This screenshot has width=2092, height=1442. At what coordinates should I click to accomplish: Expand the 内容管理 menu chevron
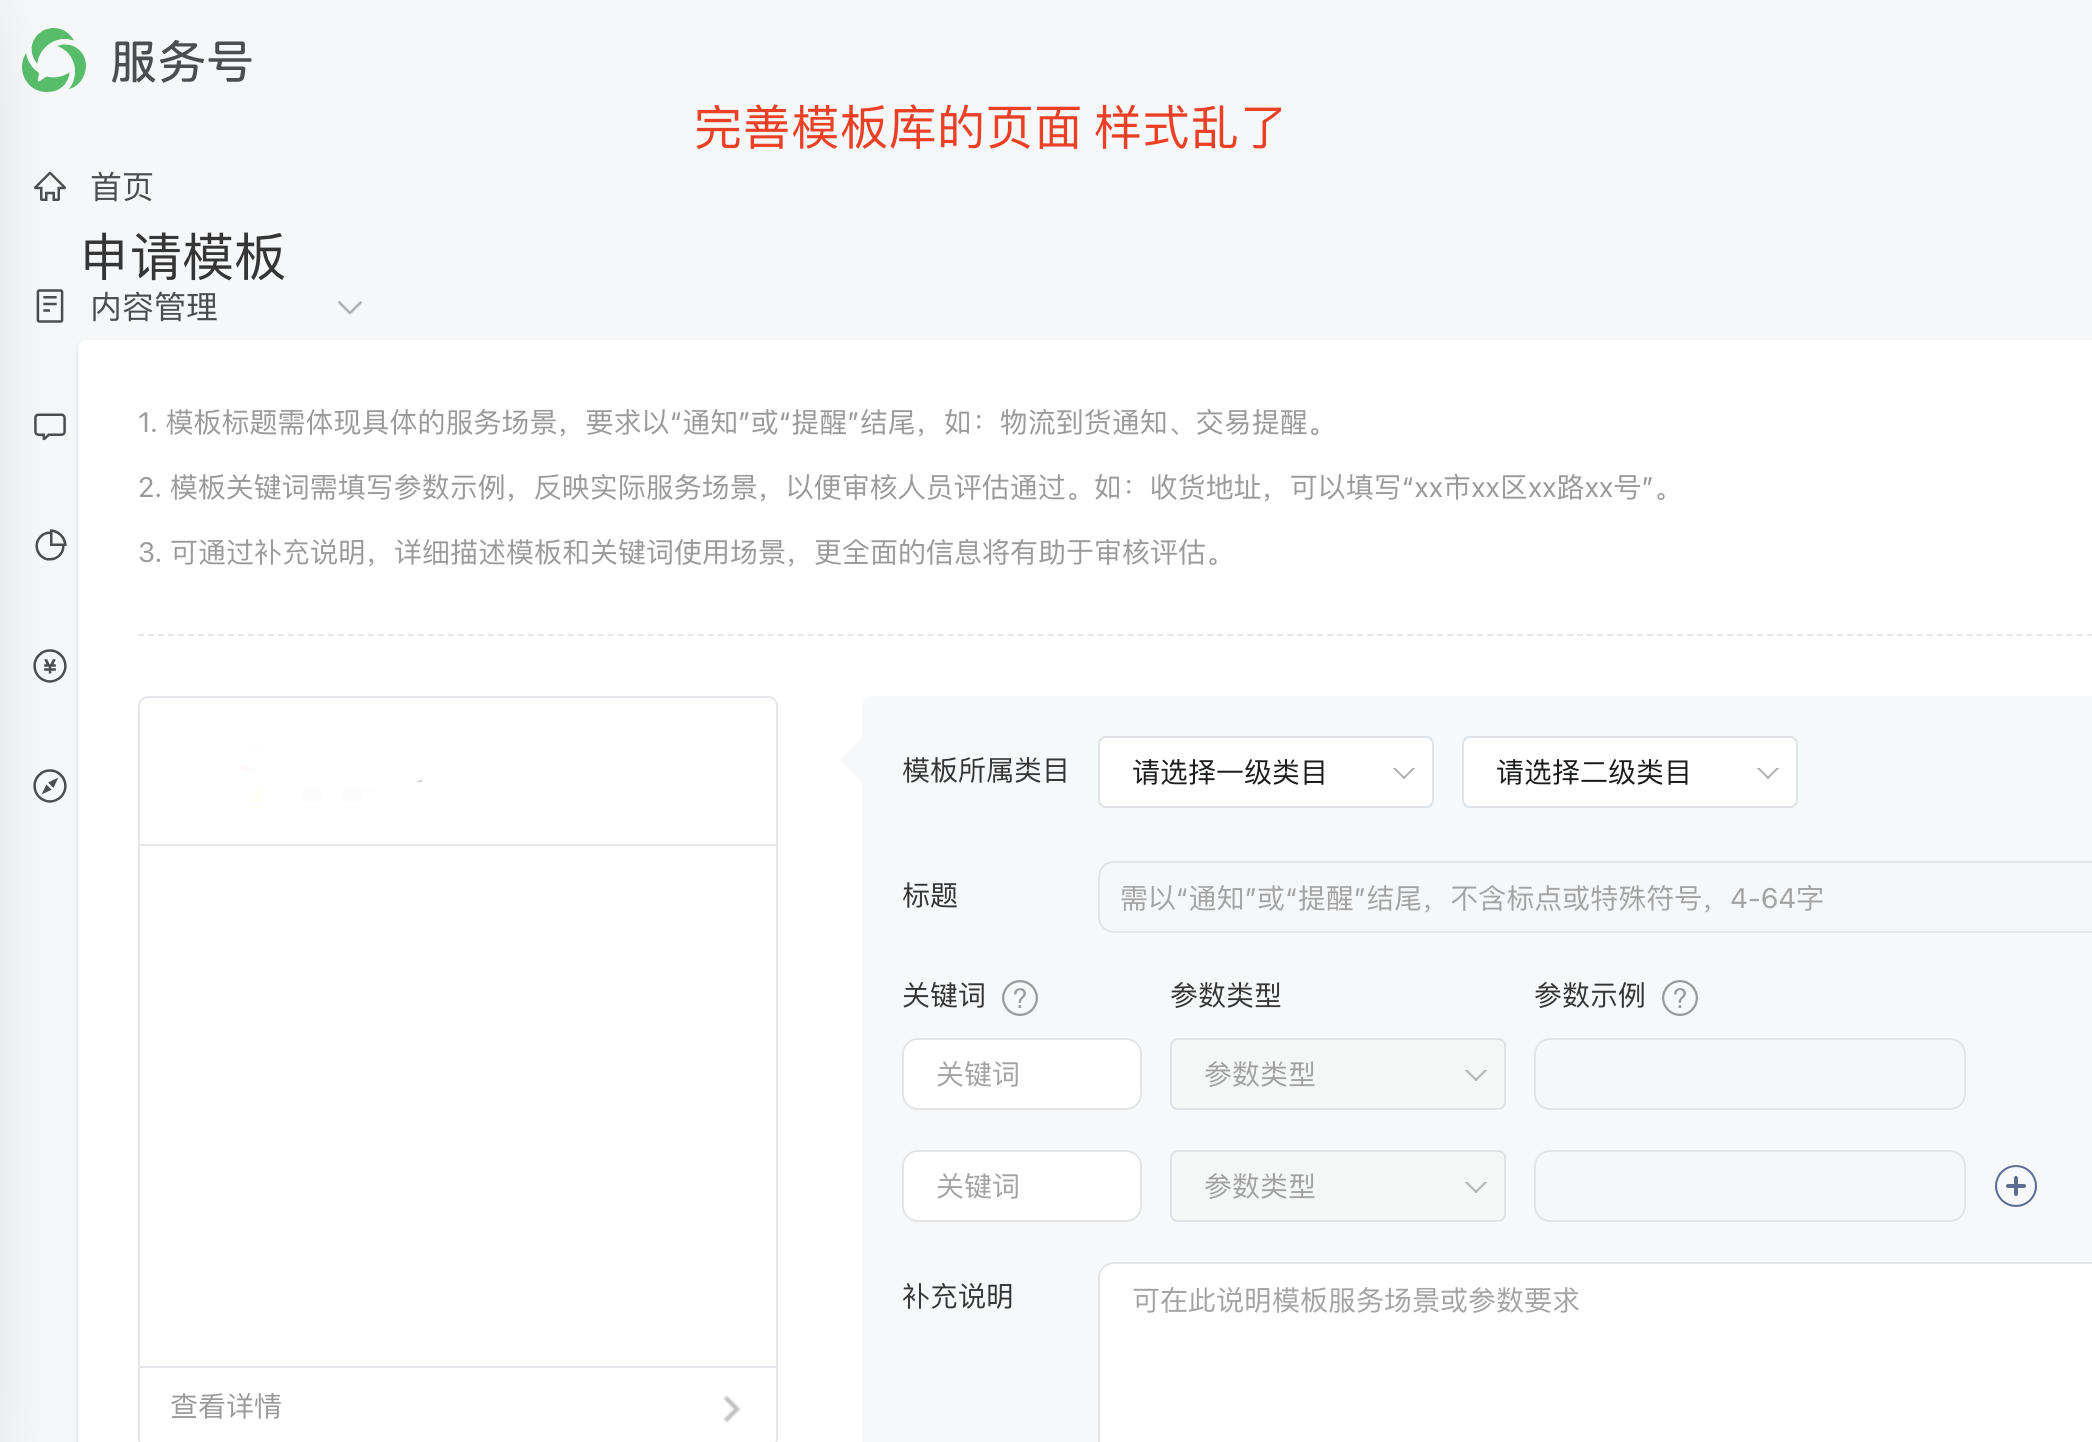pos(349,307)
